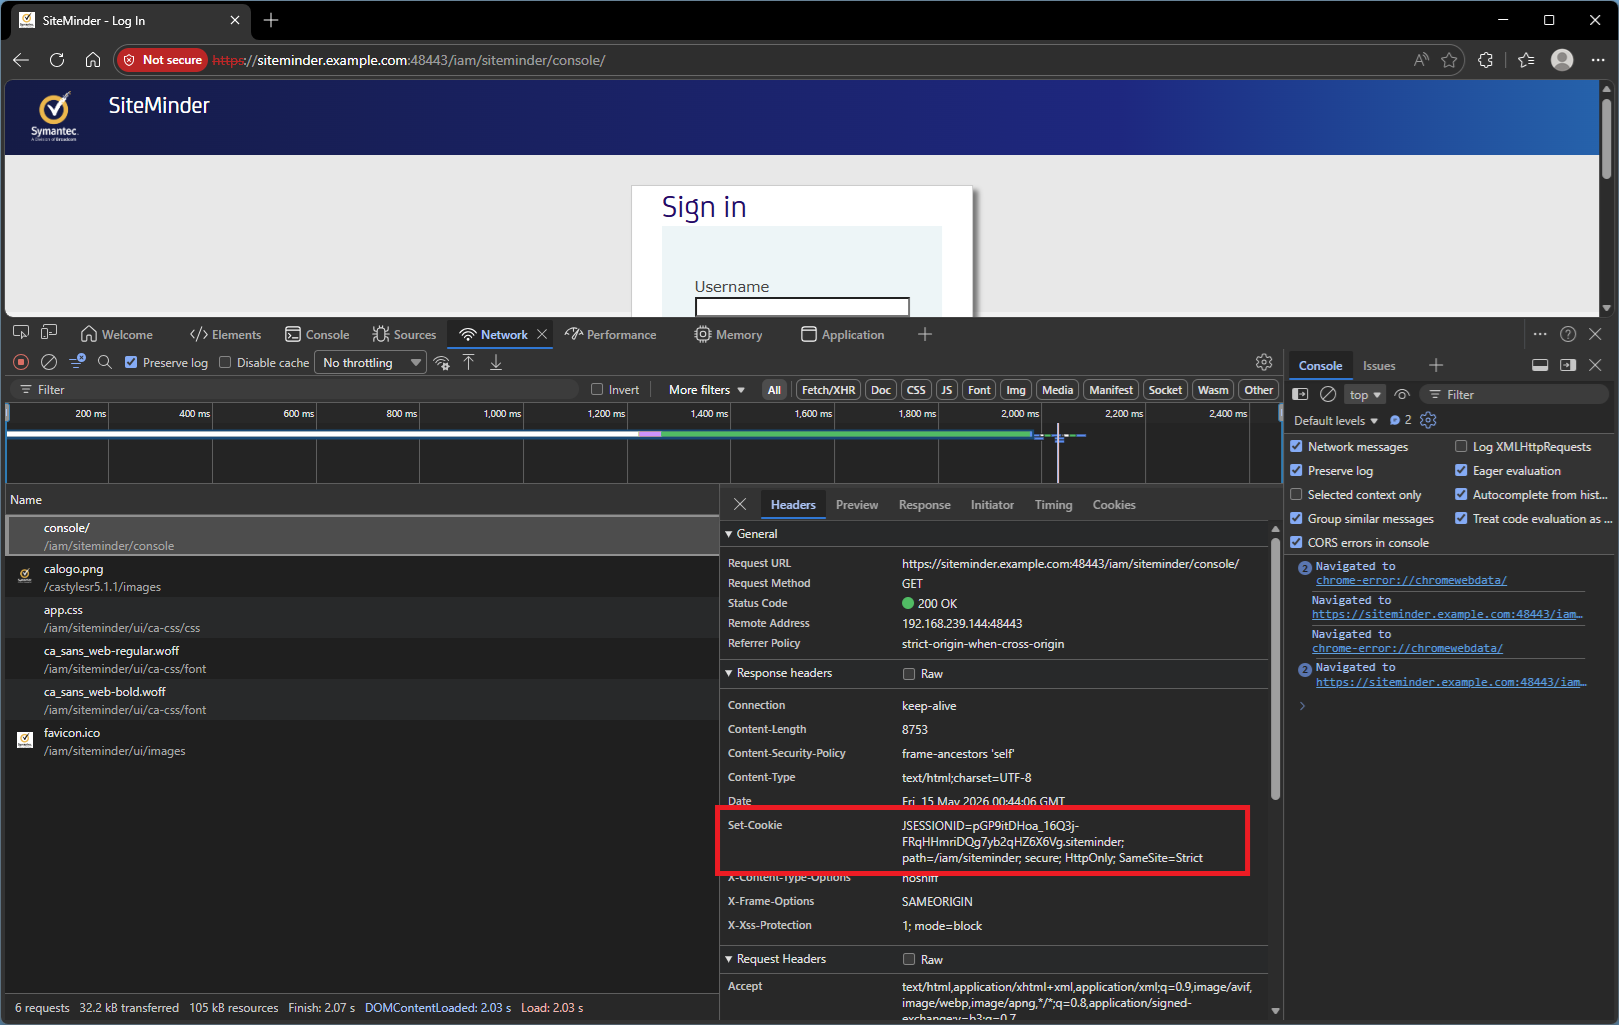The width and height of the screenshot is (1619, 1025).
Task: Switch to the Sources panel
Action: pyautogui.click(x=404, y=335)
